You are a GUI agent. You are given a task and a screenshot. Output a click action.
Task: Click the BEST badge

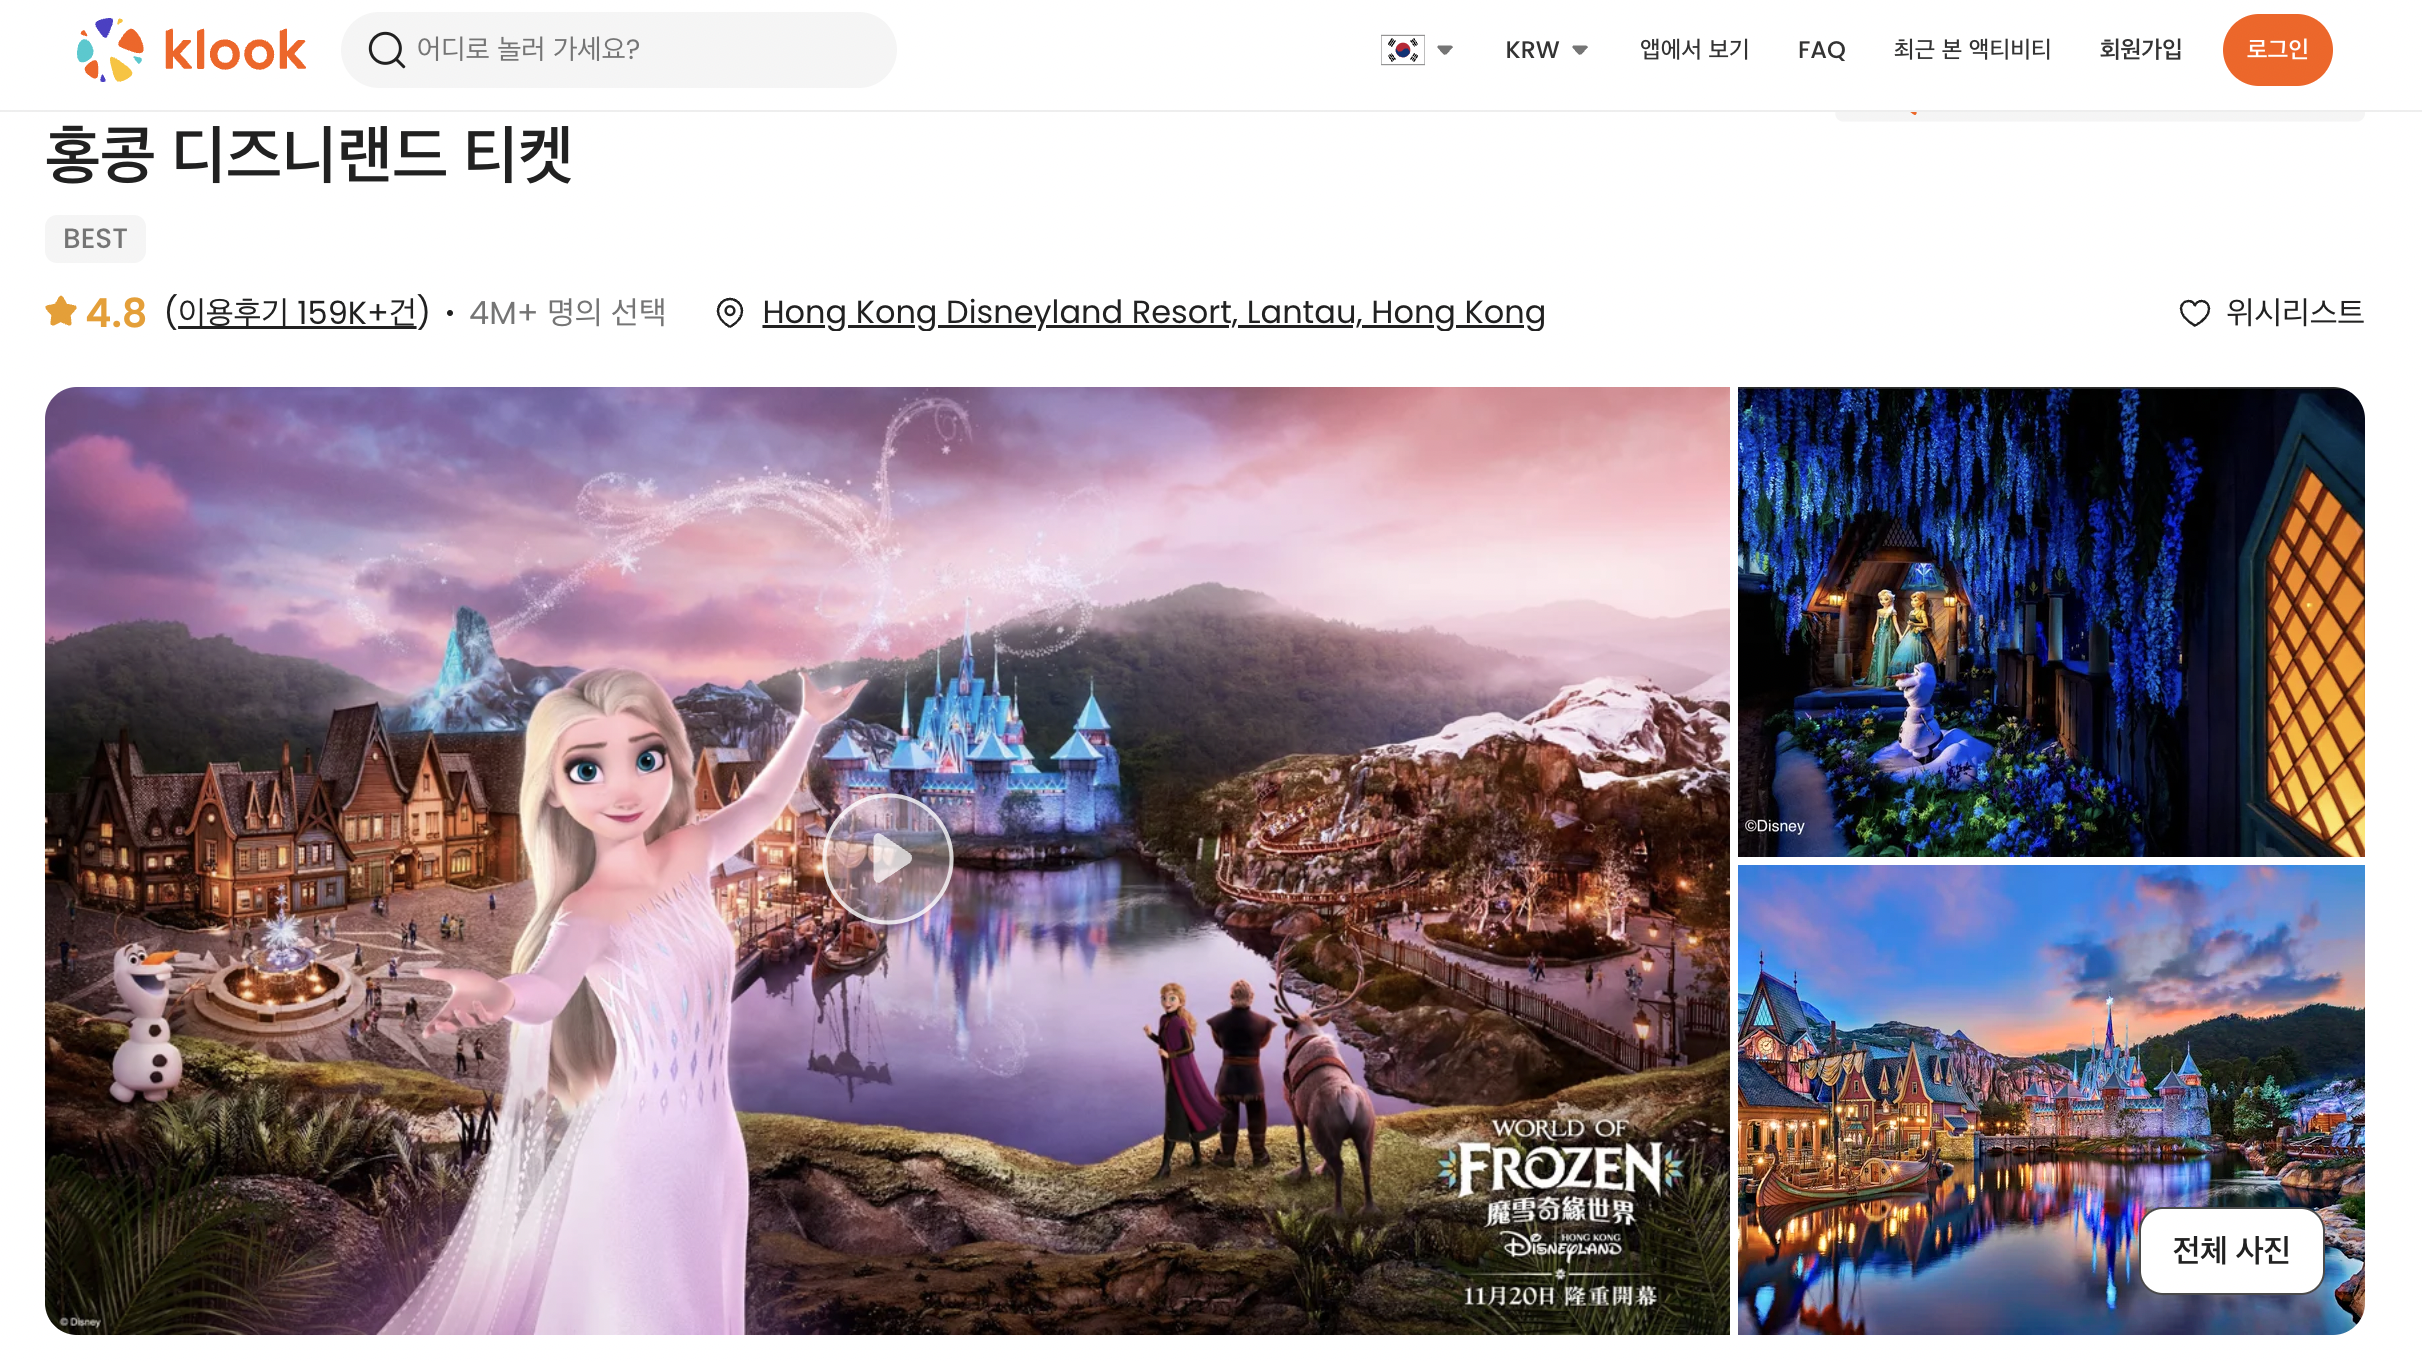[x=95, y=239]
